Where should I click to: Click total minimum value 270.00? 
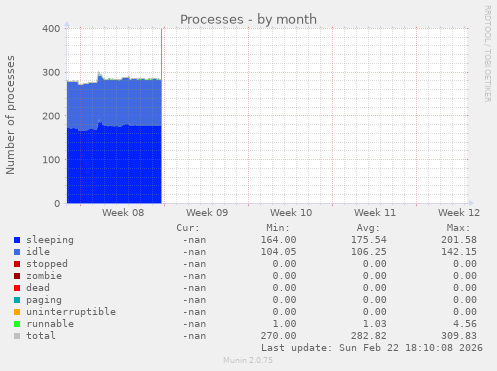click(278, 336)
